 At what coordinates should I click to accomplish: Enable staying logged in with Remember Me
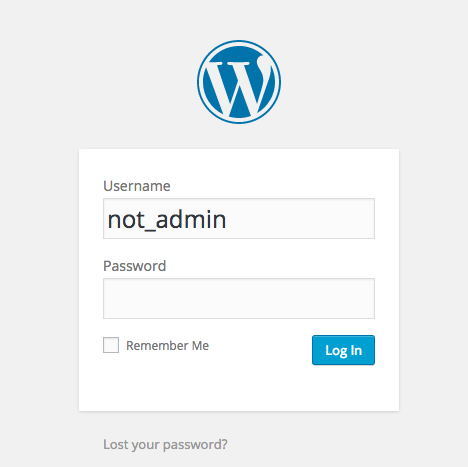[111, 345]
